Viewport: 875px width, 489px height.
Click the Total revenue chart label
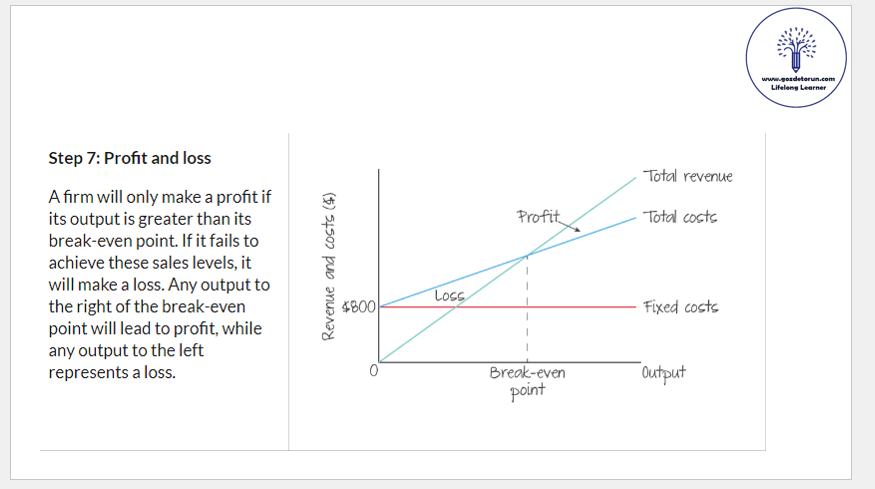[x=688, y=176]
